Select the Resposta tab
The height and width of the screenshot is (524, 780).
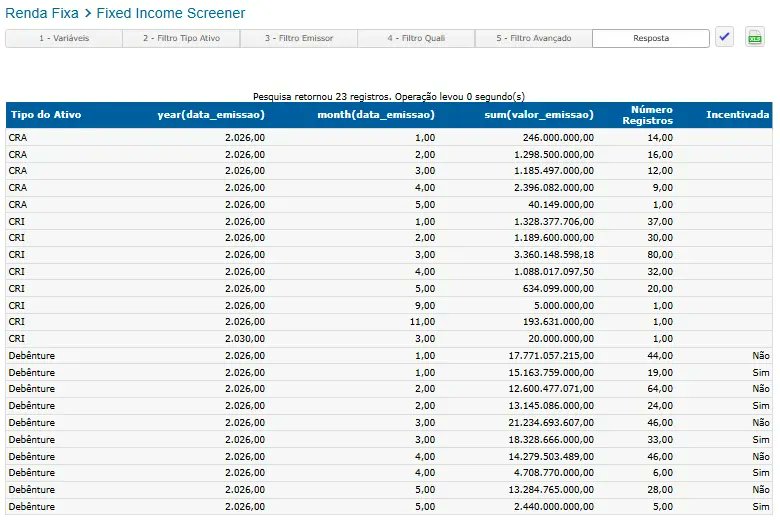coord(651,38)
